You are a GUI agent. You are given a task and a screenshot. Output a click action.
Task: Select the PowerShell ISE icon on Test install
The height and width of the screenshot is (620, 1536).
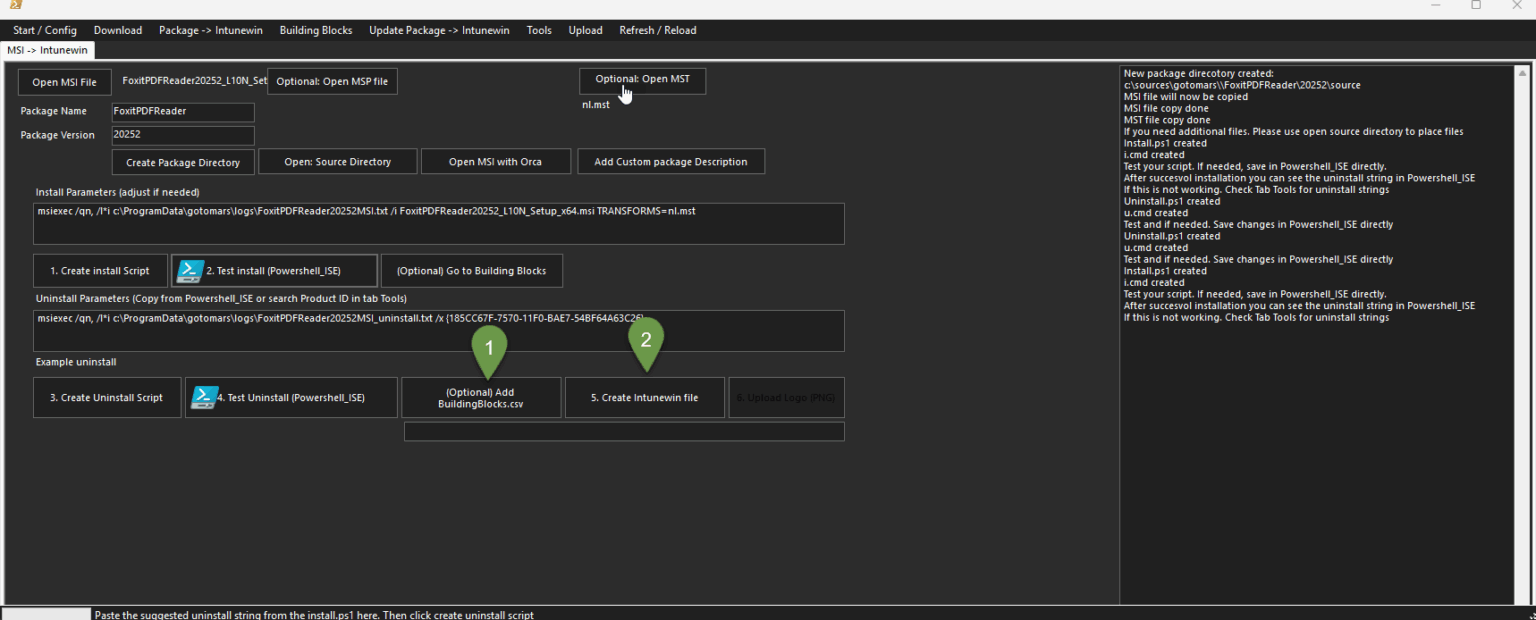(x=191, y=270)
